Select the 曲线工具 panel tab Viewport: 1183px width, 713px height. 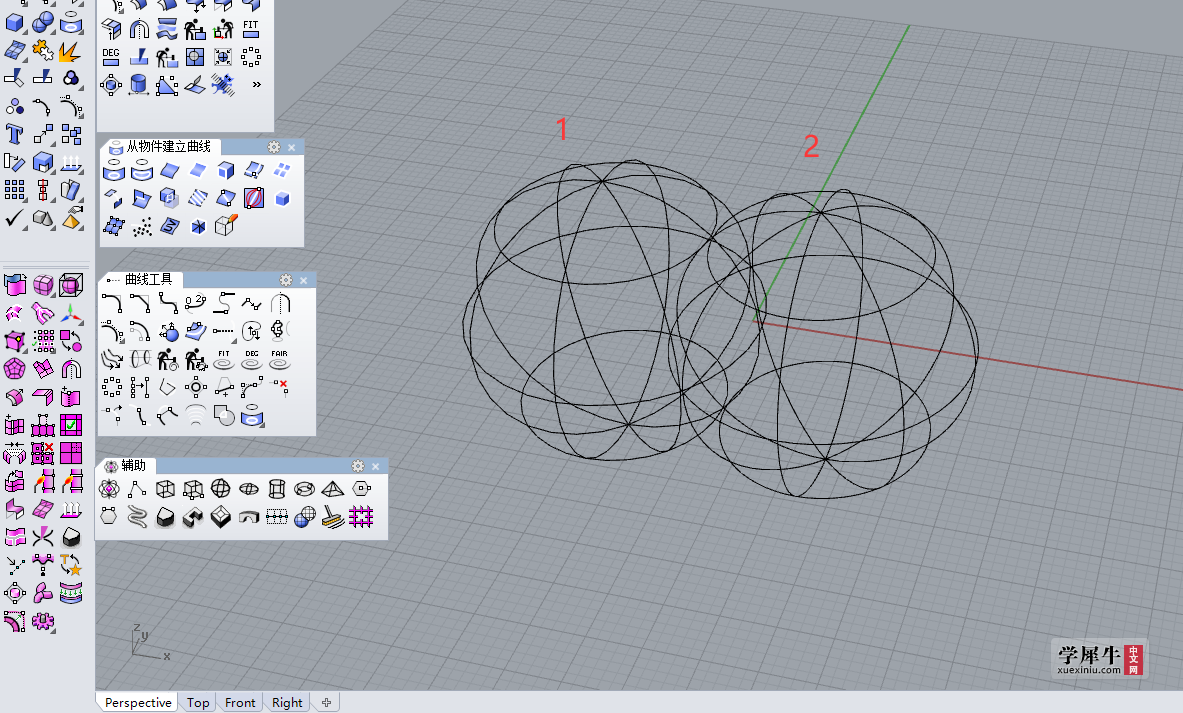coord(140,279)
